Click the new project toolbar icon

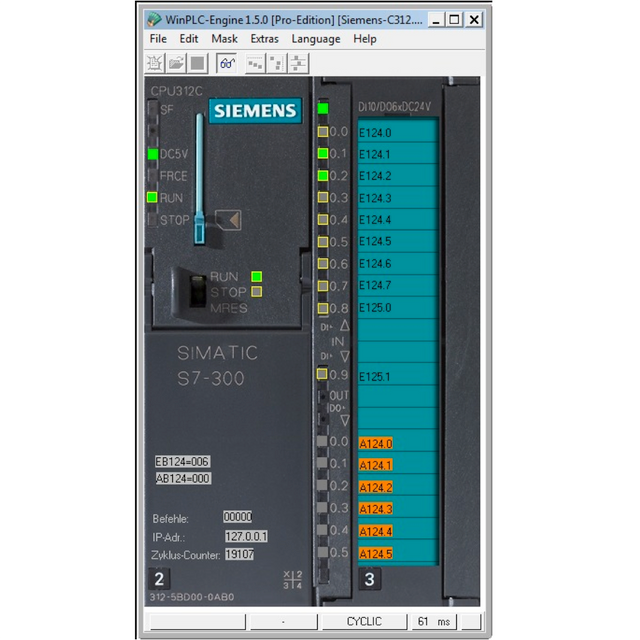(155, 63)
